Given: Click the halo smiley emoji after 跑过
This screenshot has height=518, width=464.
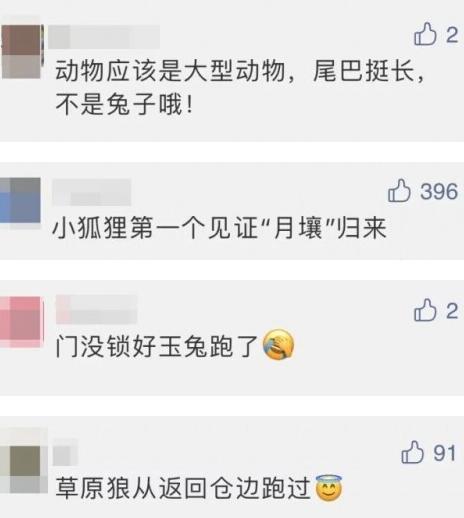Looking at the screenshot, I should pyautogui.click(x=328, y=487).
